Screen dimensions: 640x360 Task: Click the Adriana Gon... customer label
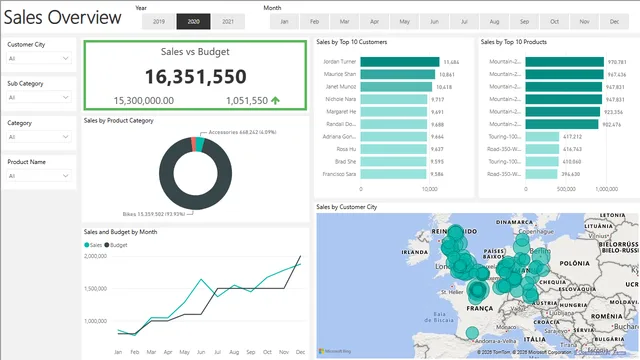pyautogui.click(x=339, y=137)
